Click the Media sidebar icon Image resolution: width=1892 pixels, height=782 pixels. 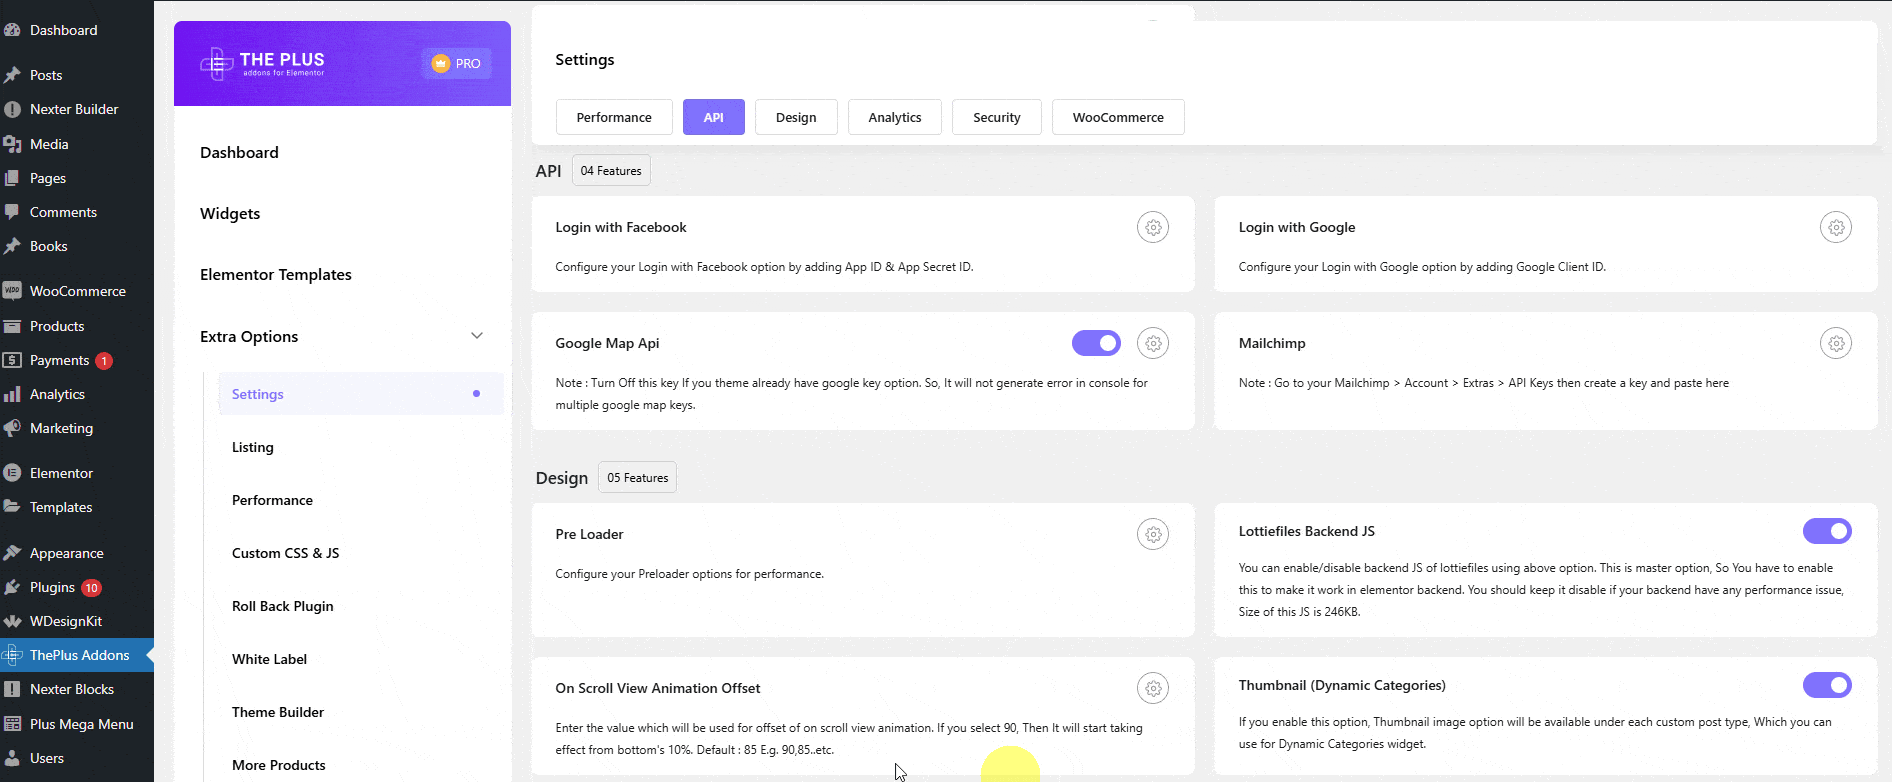tap(12, 144)
